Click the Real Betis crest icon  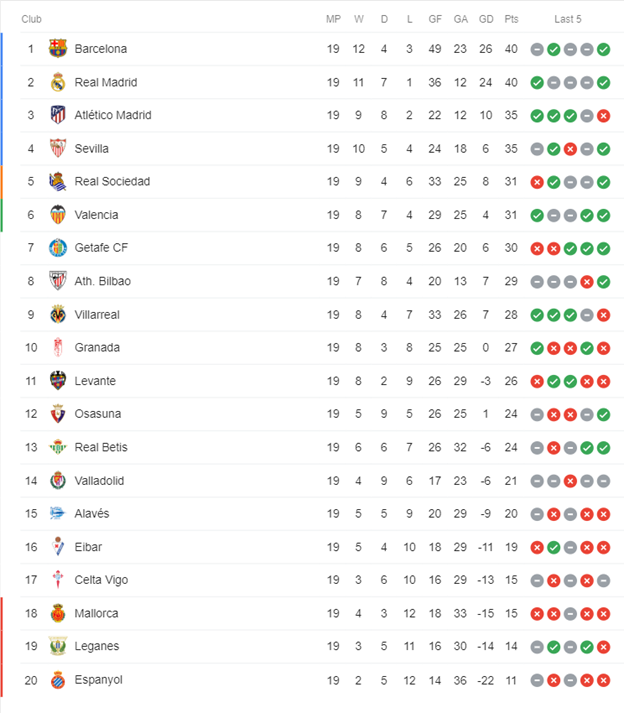click(58, 447)
